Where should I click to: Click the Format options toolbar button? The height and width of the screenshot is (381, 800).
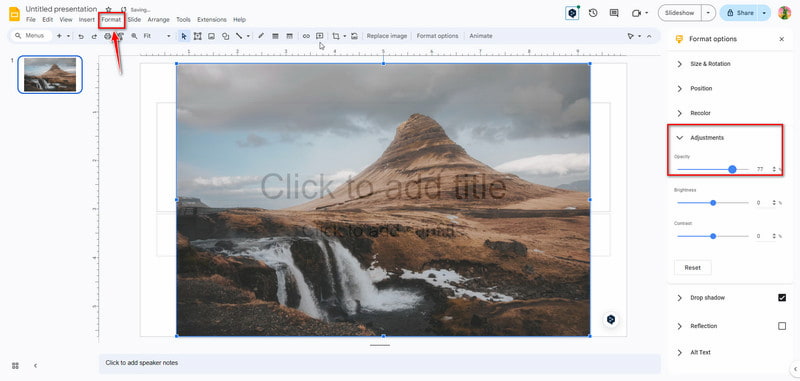(437, 36)
